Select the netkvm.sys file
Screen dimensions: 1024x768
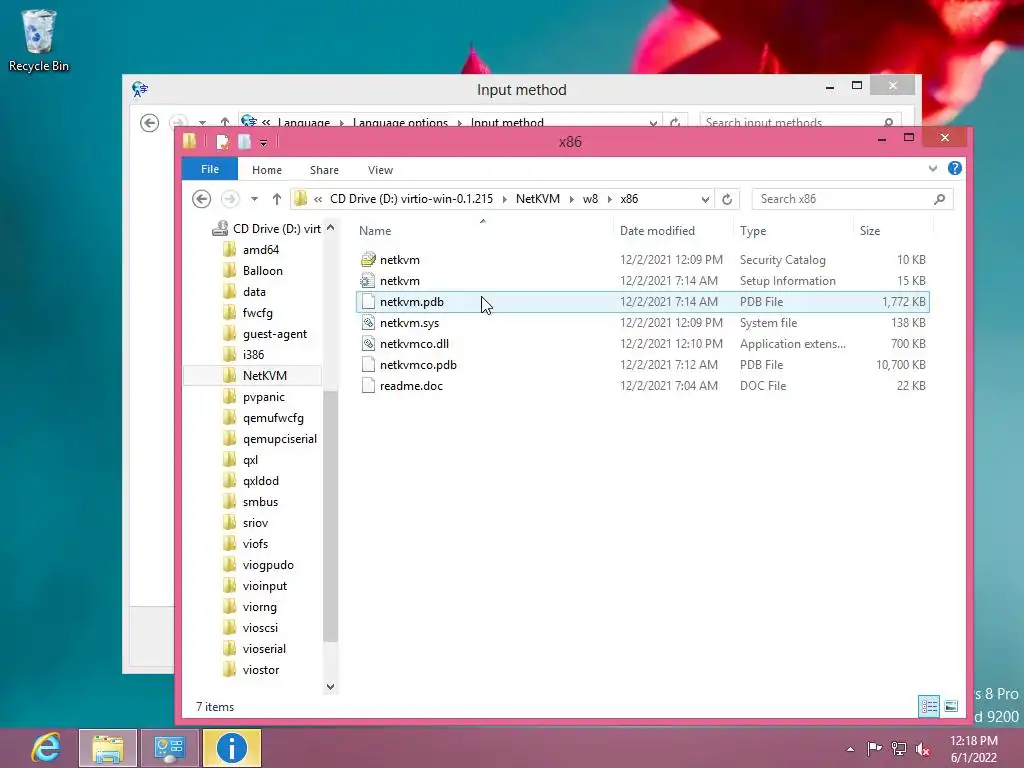[643, 323]
